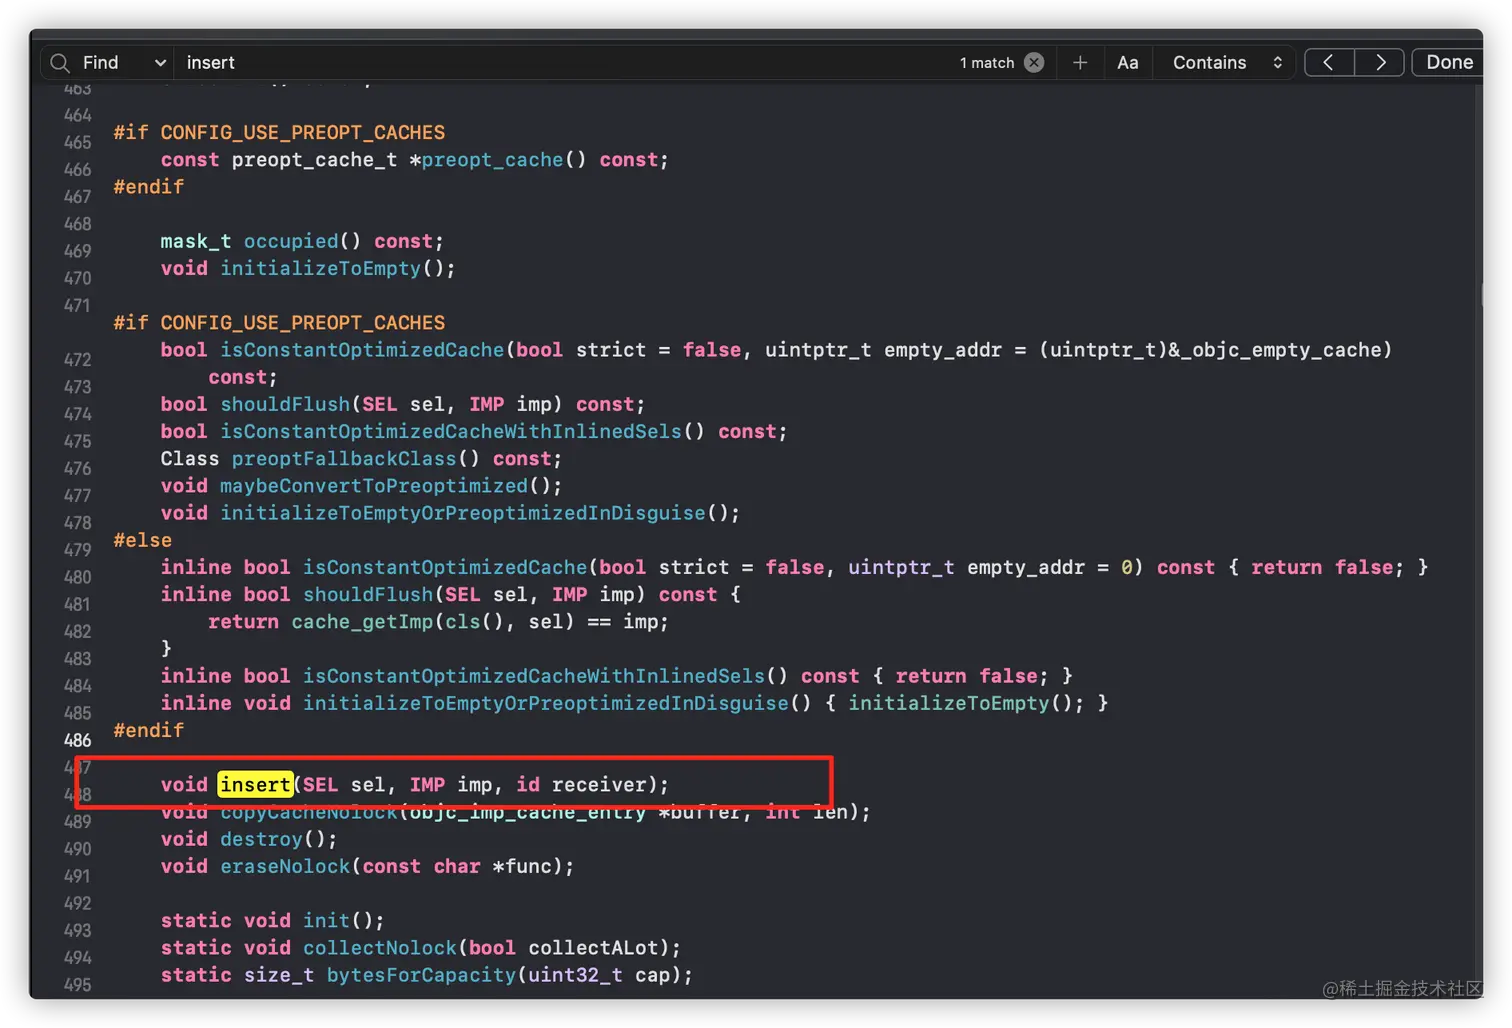Close the find bar with Done
The width and height of the screenshot is (1512, 1028).
click(x=1449, y=63)
